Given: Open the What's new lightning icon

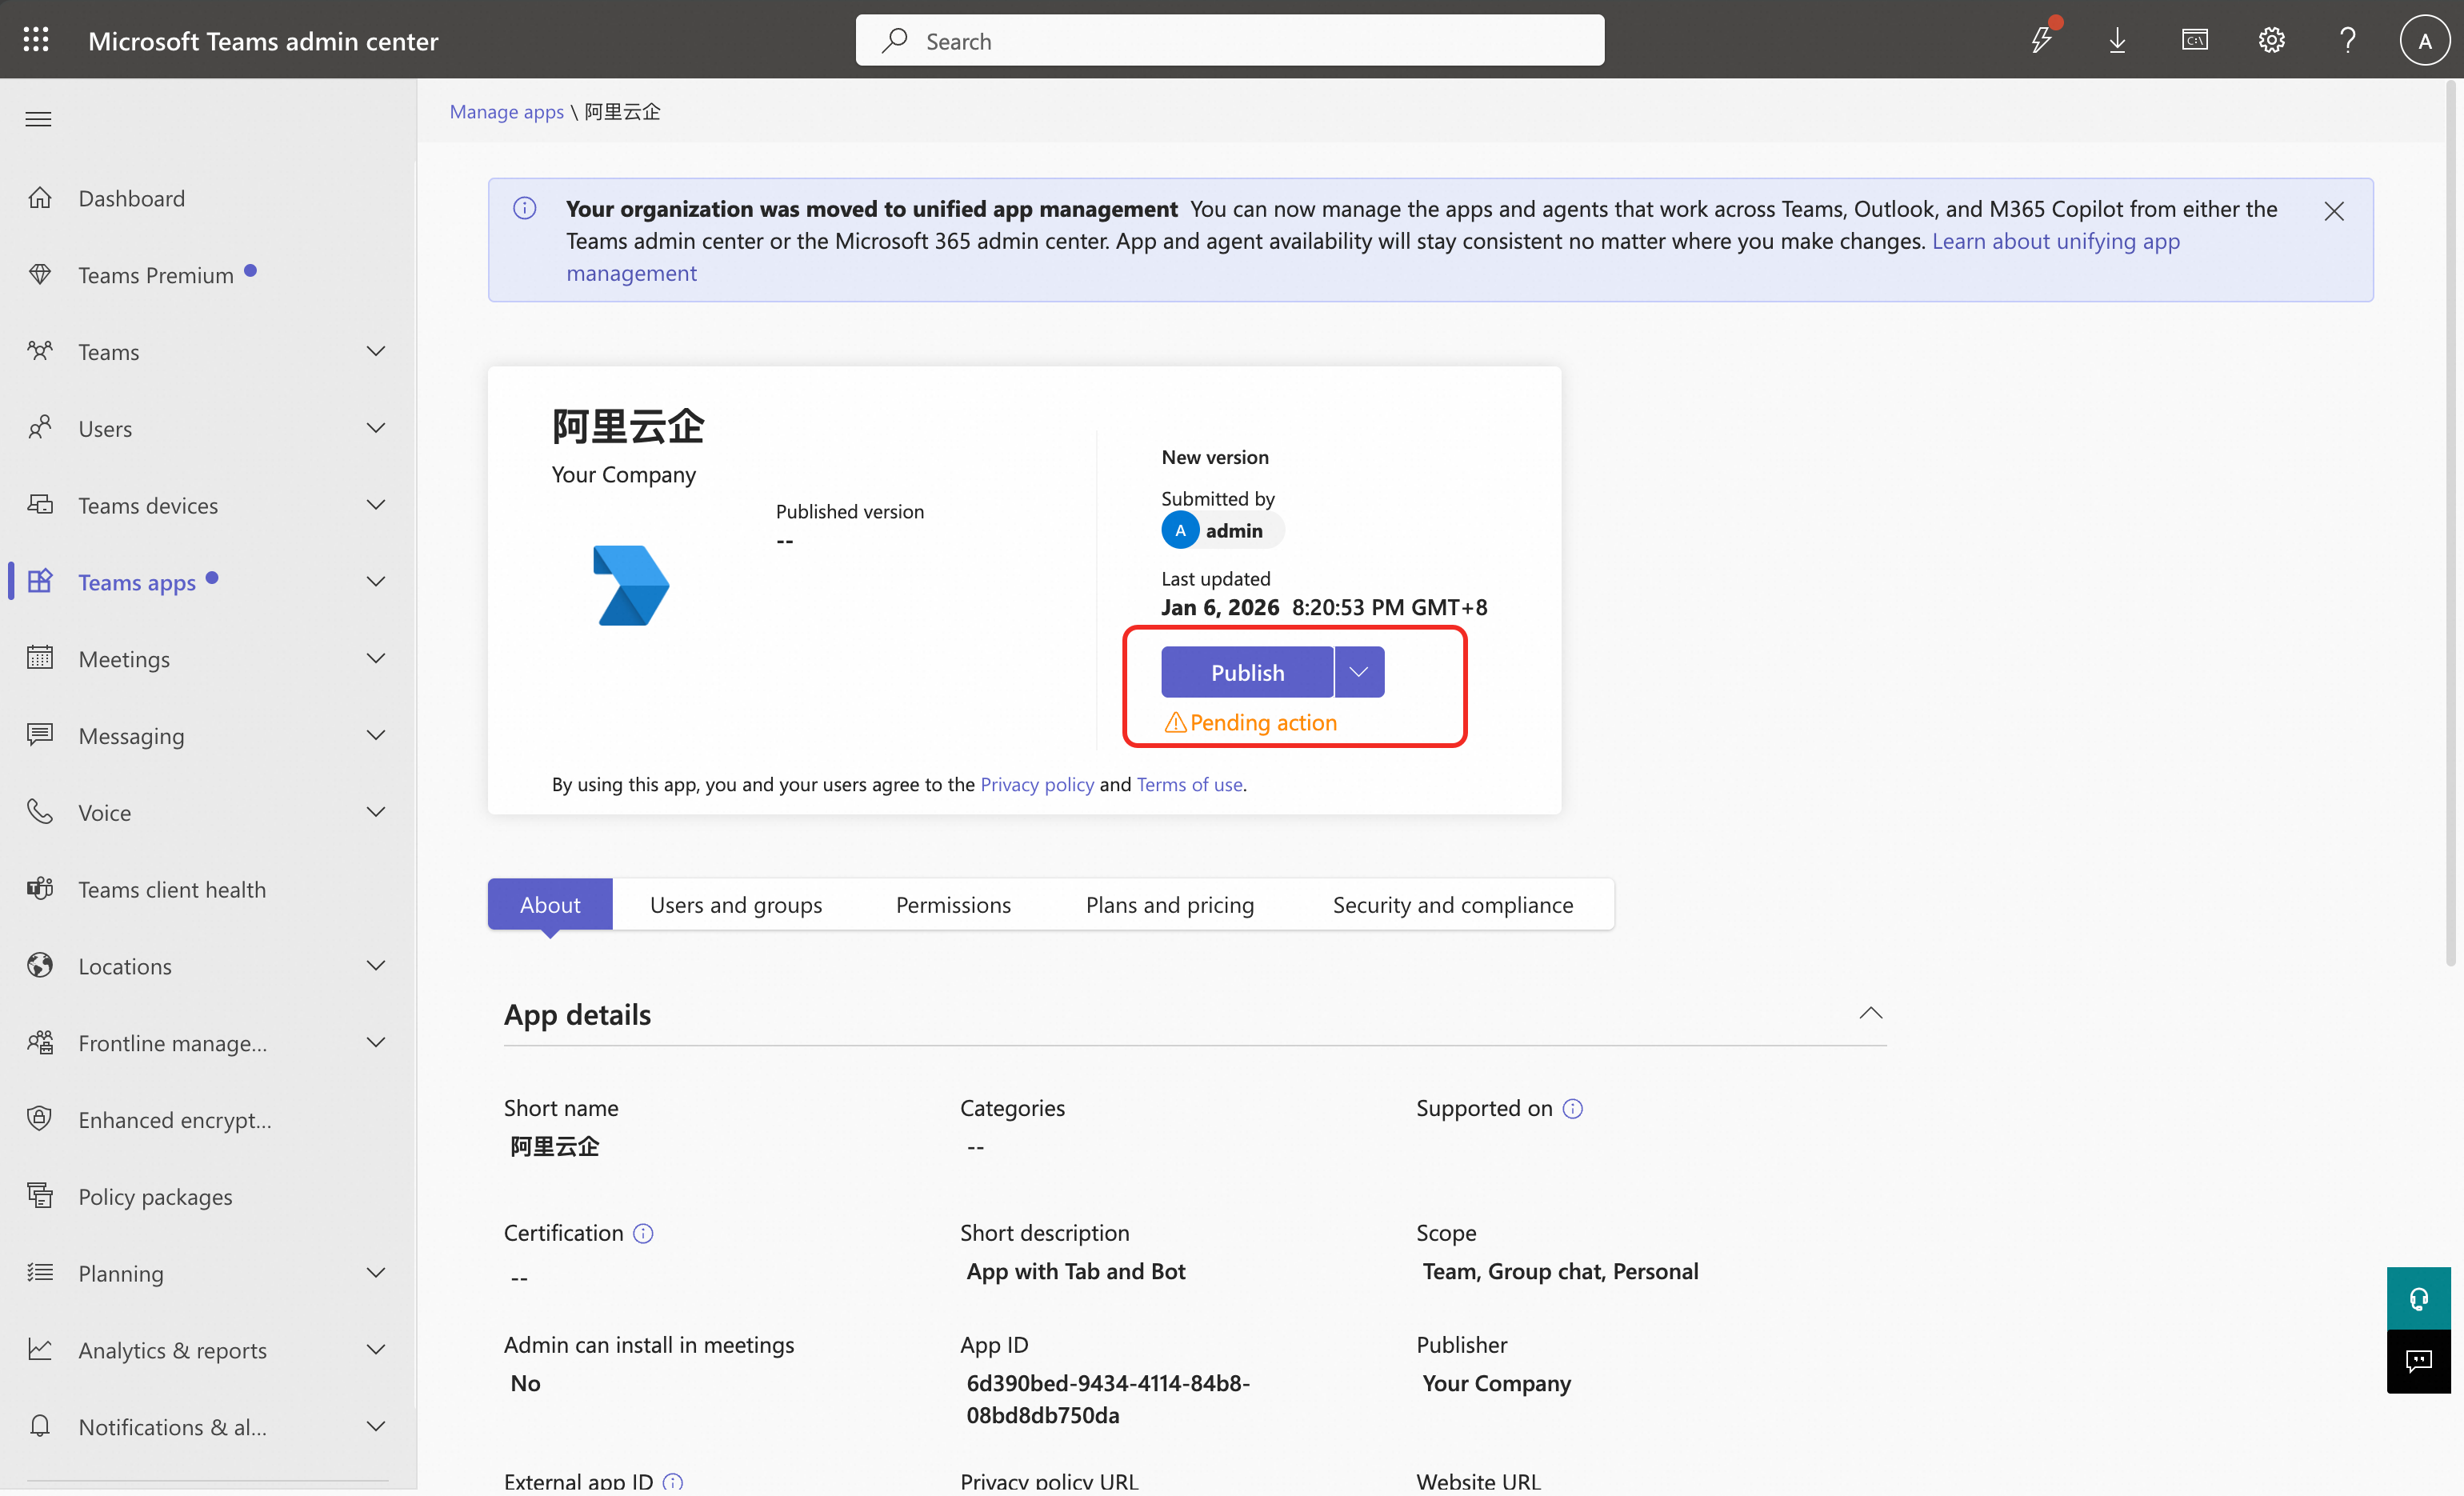Looking at the screenshot, I should (2041, 40).
